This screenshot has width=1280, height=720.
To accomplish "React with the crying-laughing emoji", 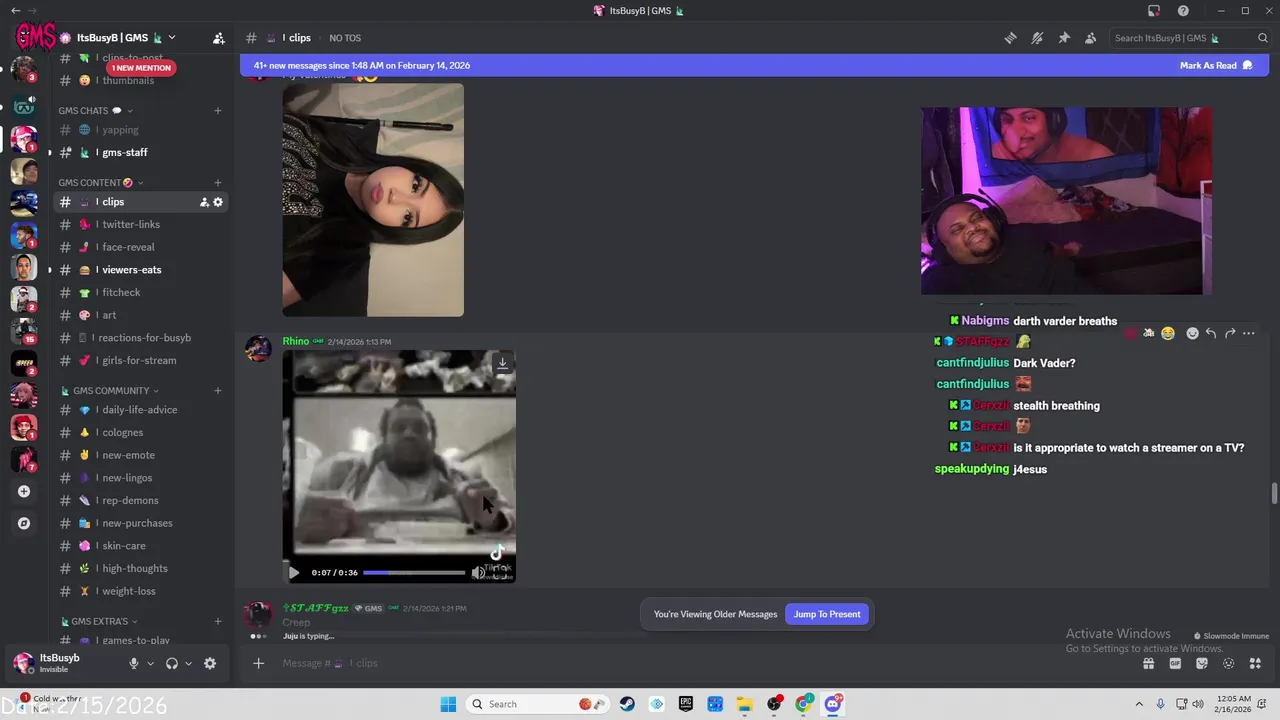I will point(1168,333).
